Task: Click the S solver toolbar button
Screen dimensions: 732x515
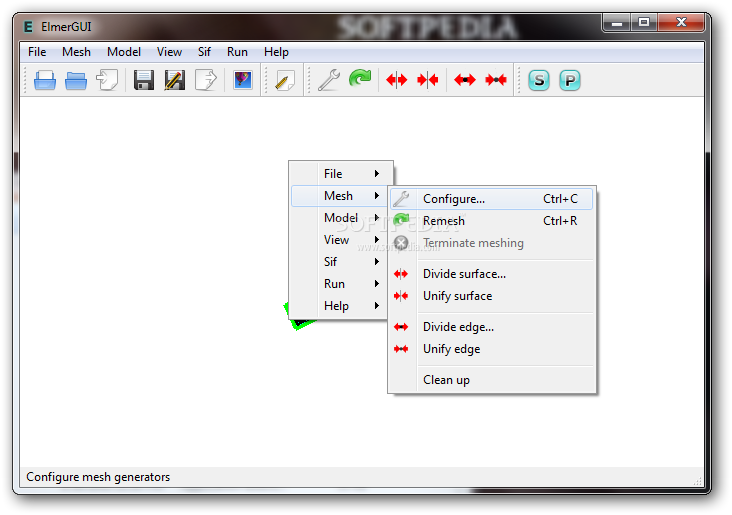Action: click(539, 80)
